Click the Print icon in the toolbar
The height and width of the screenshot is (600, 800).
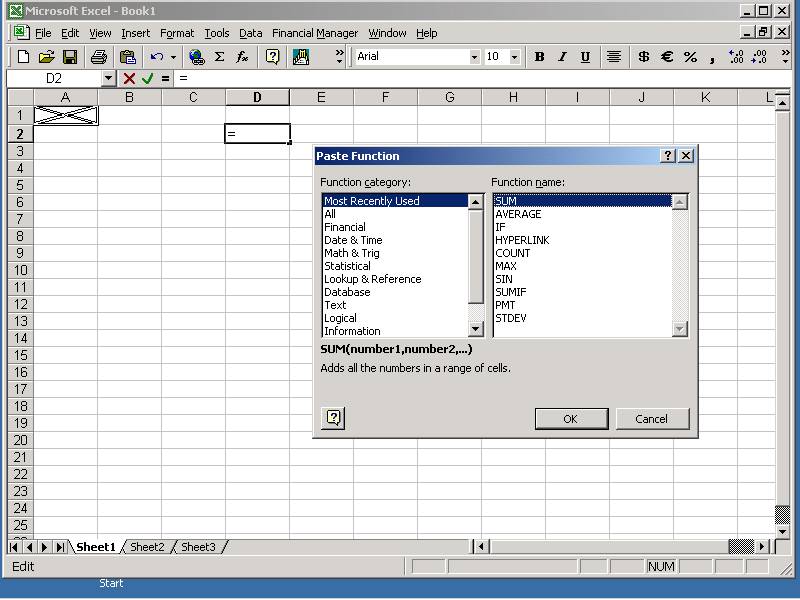click(98, 57)
